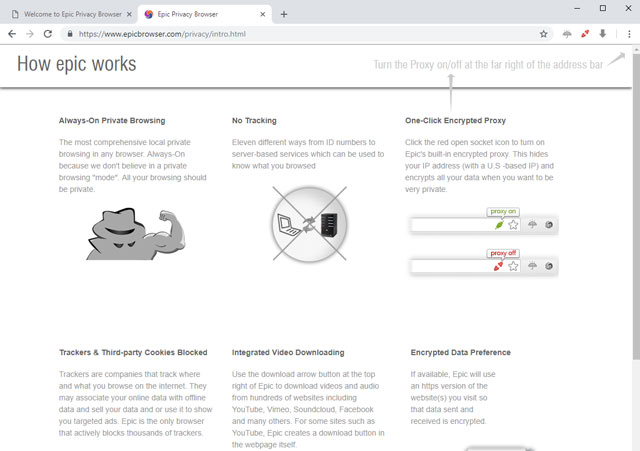The image size is (640, 451).
Task: Select Integrated Video Downloading heading
Action: click(x=288, y=352)
